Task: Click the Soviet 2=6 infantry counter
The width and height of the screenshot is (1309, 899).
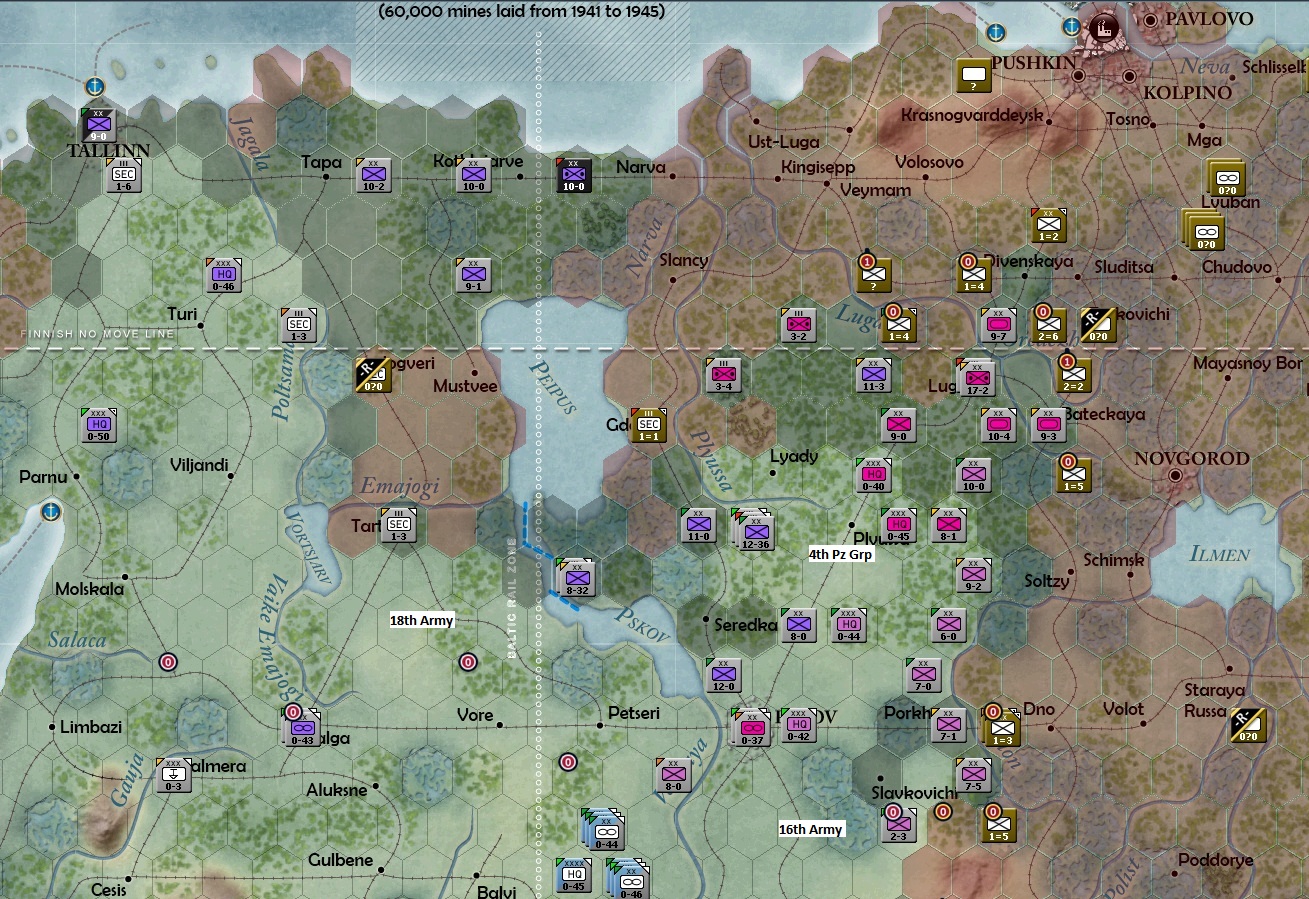Action: [1048, 325]
